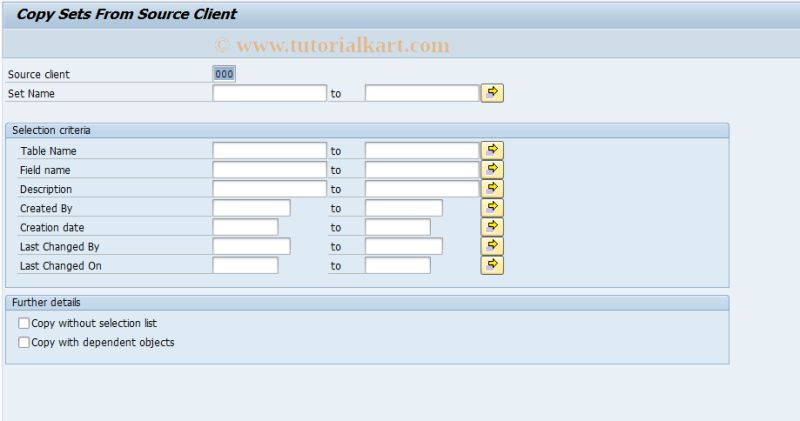This screenshot has width=800, height=421.
Task: Focus Last Changed By to field
Action: (404, 246)
